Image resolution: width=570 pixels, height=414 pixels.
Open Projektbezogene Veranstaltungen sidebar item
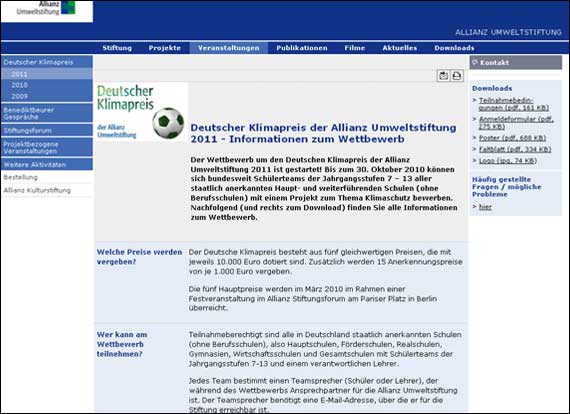click(47, 147)
